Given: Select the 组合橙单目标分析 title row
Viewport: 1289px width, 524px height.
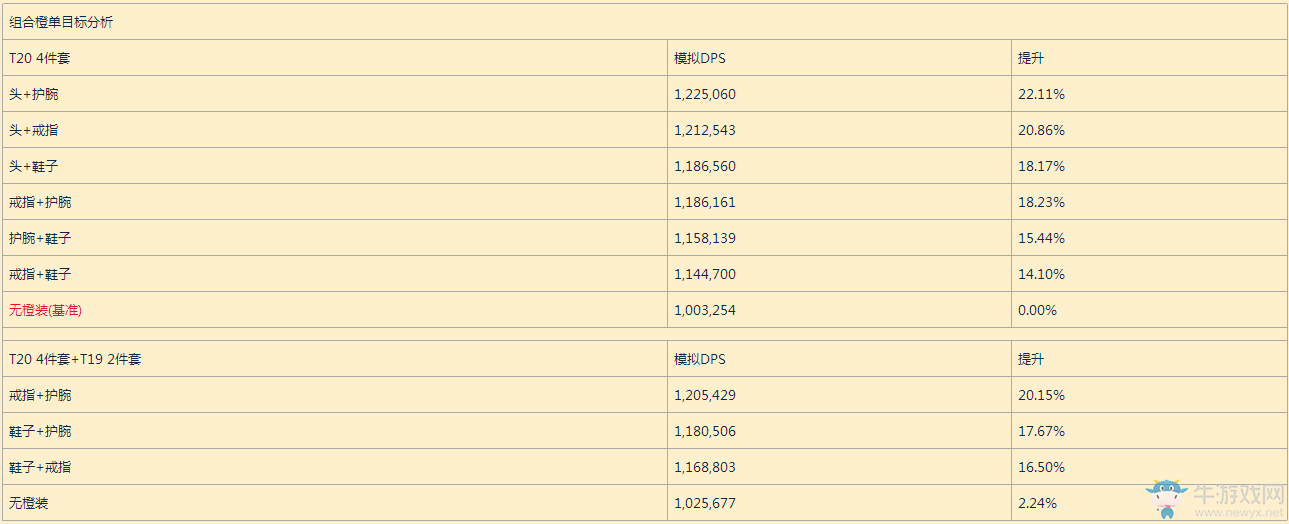Looking at the screenshot, I should point(61,22).
